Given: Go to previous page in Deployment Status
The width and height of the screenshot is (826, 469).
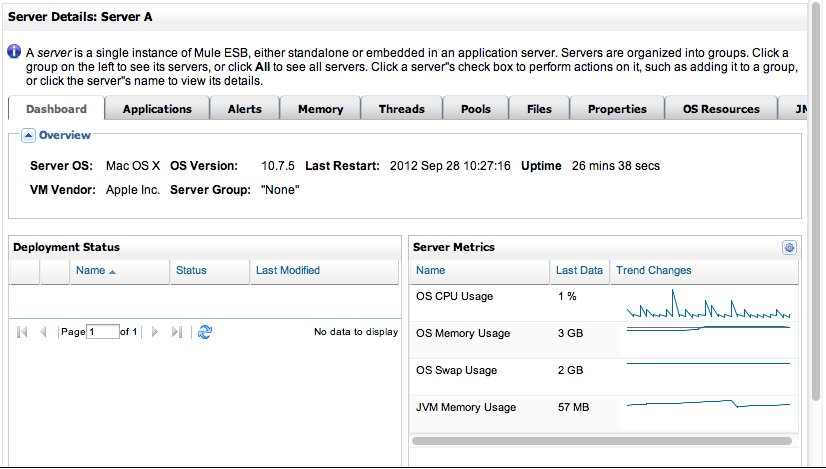Looking at the screenshot, I should [43, 332].
